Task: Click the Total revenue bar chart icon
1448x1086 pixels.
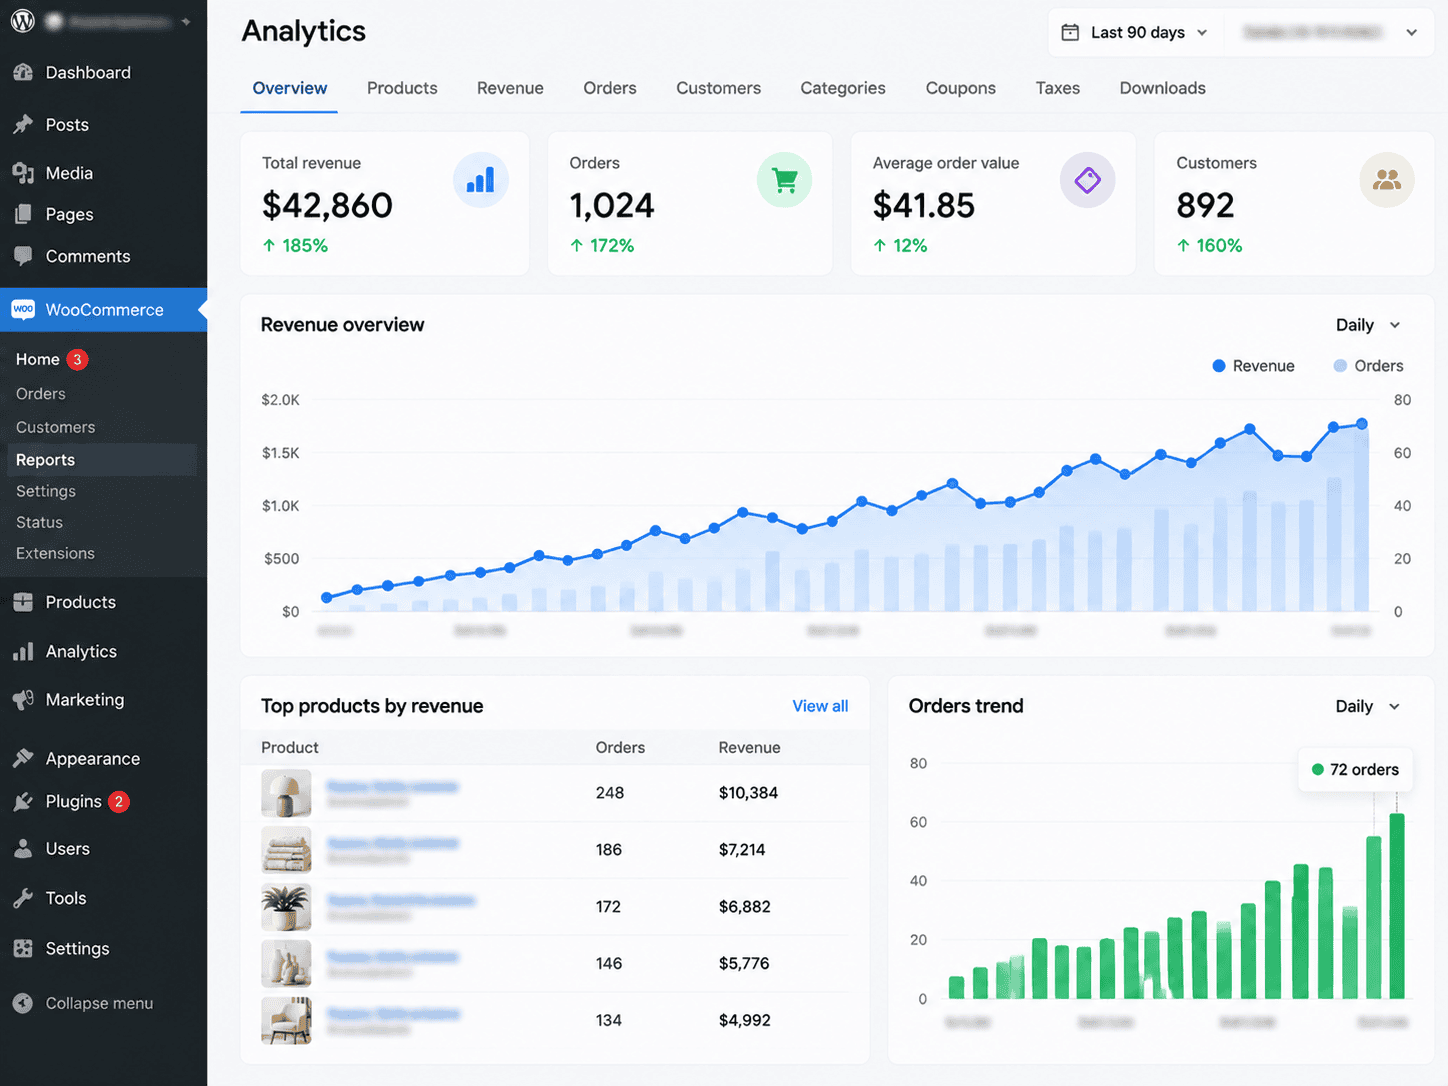Action: coord(481,180)
